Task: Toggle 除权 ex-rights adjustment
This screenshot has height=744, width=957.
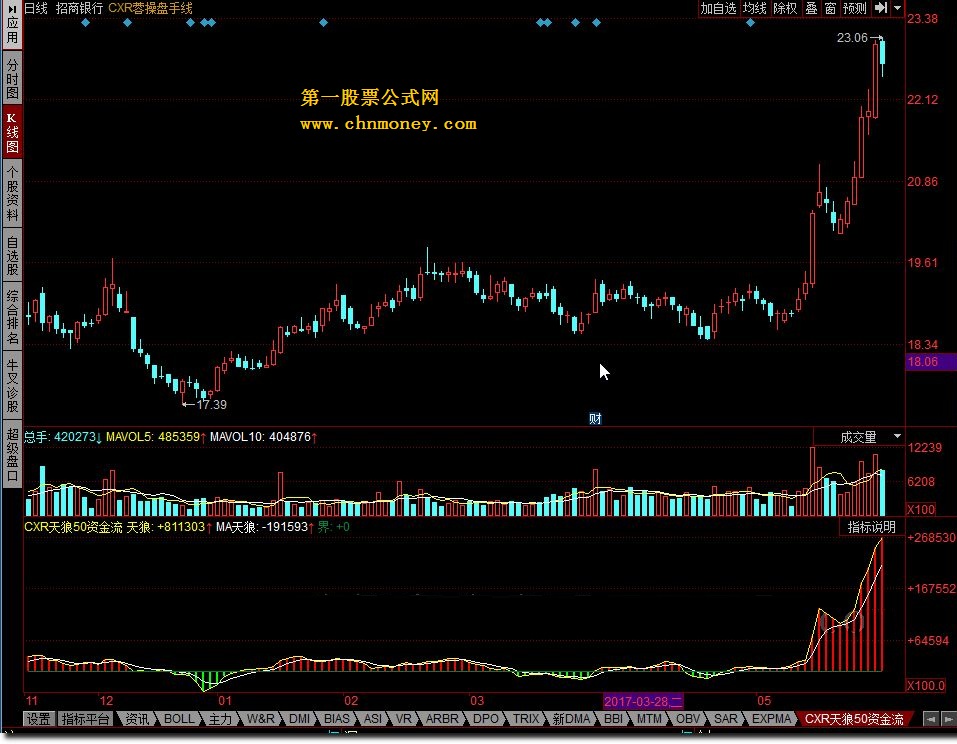Action: (785, 8)
